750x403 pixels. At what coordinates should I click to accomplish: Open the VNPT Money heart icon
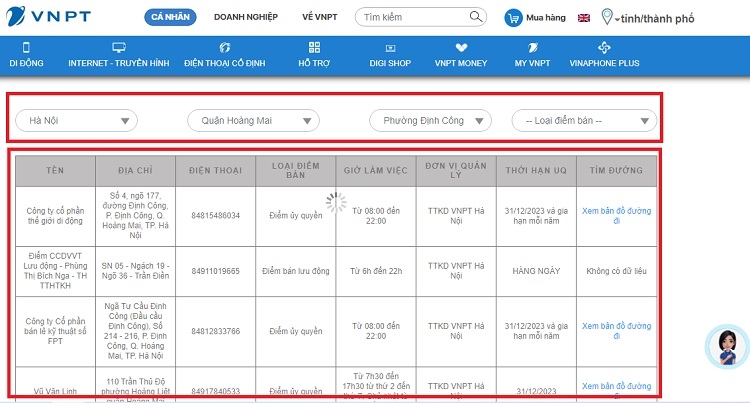(461, 47)
